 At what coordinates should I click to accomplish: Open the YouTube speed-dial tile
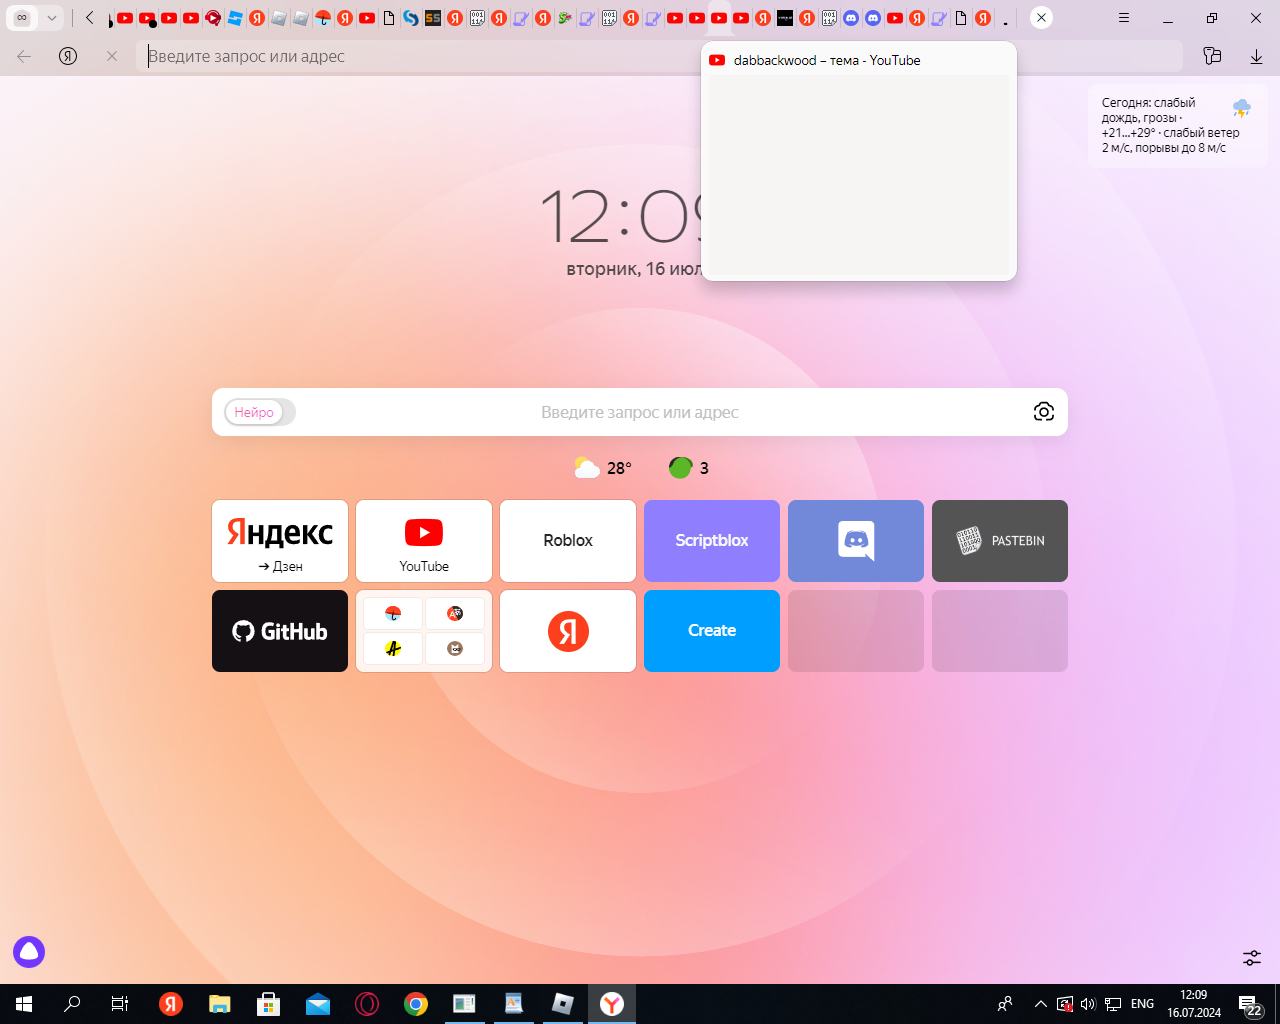pyautogui.click(x=424, y=541)
